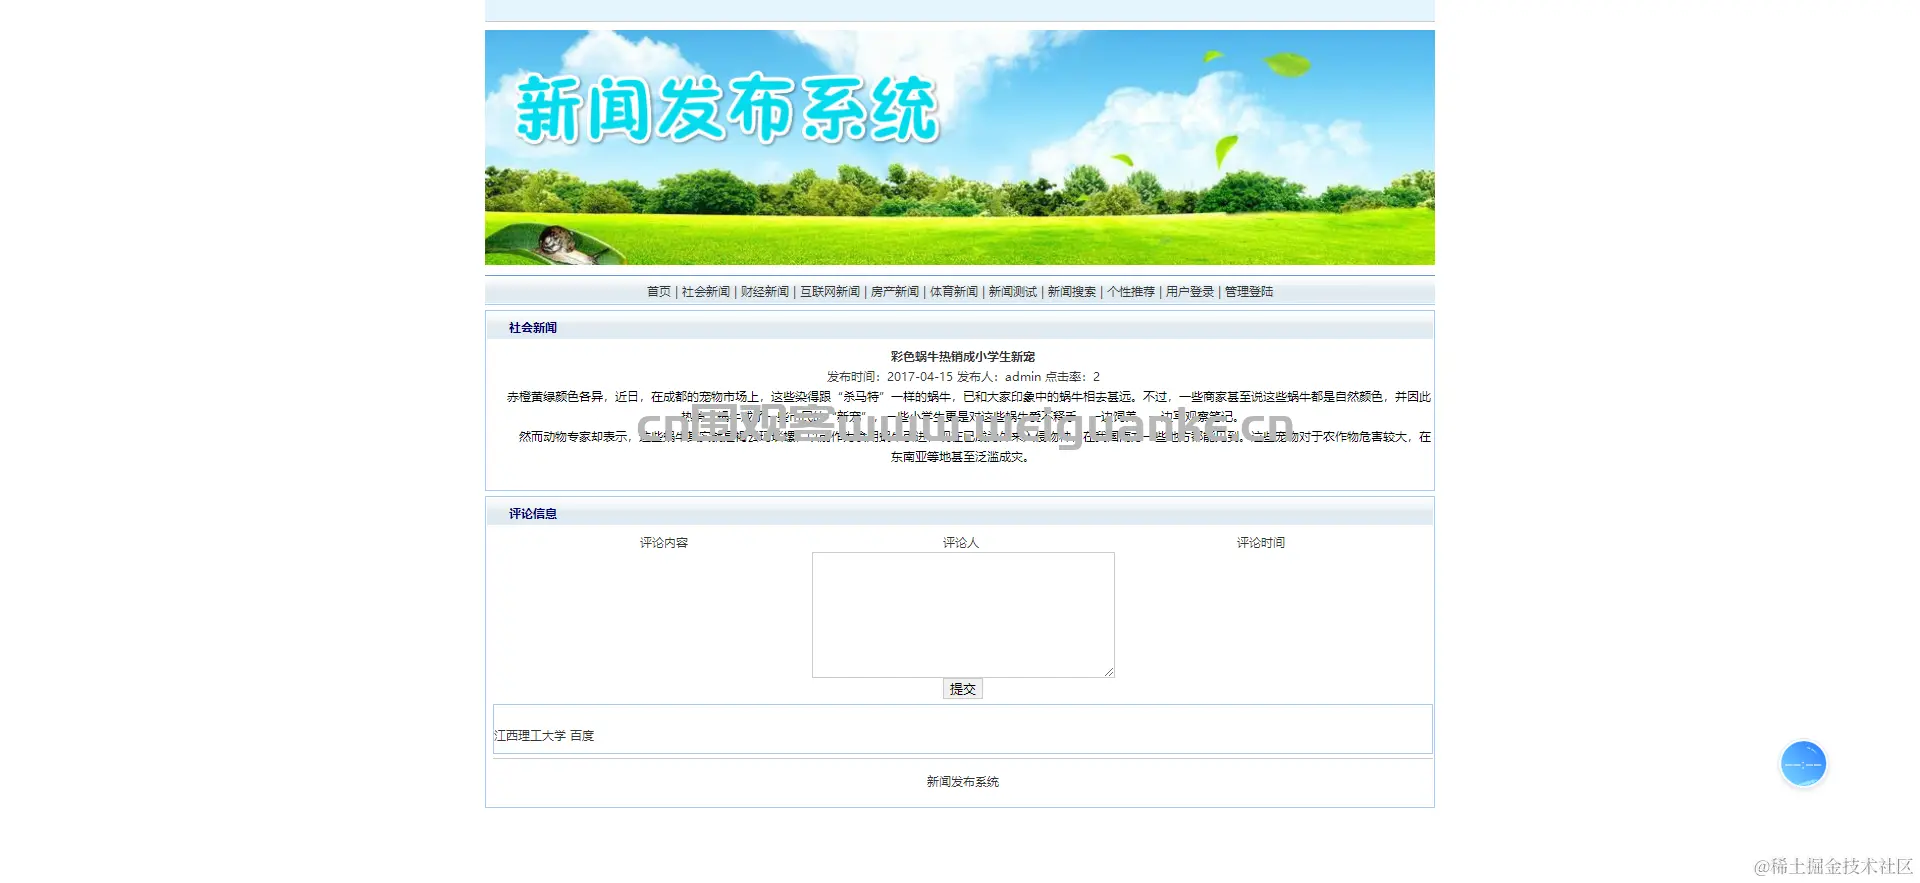The width and height of the screenshot is (1920, 883).
Task: Click the footer text 新闻发布系统
Action: click(x=962, y=782)
